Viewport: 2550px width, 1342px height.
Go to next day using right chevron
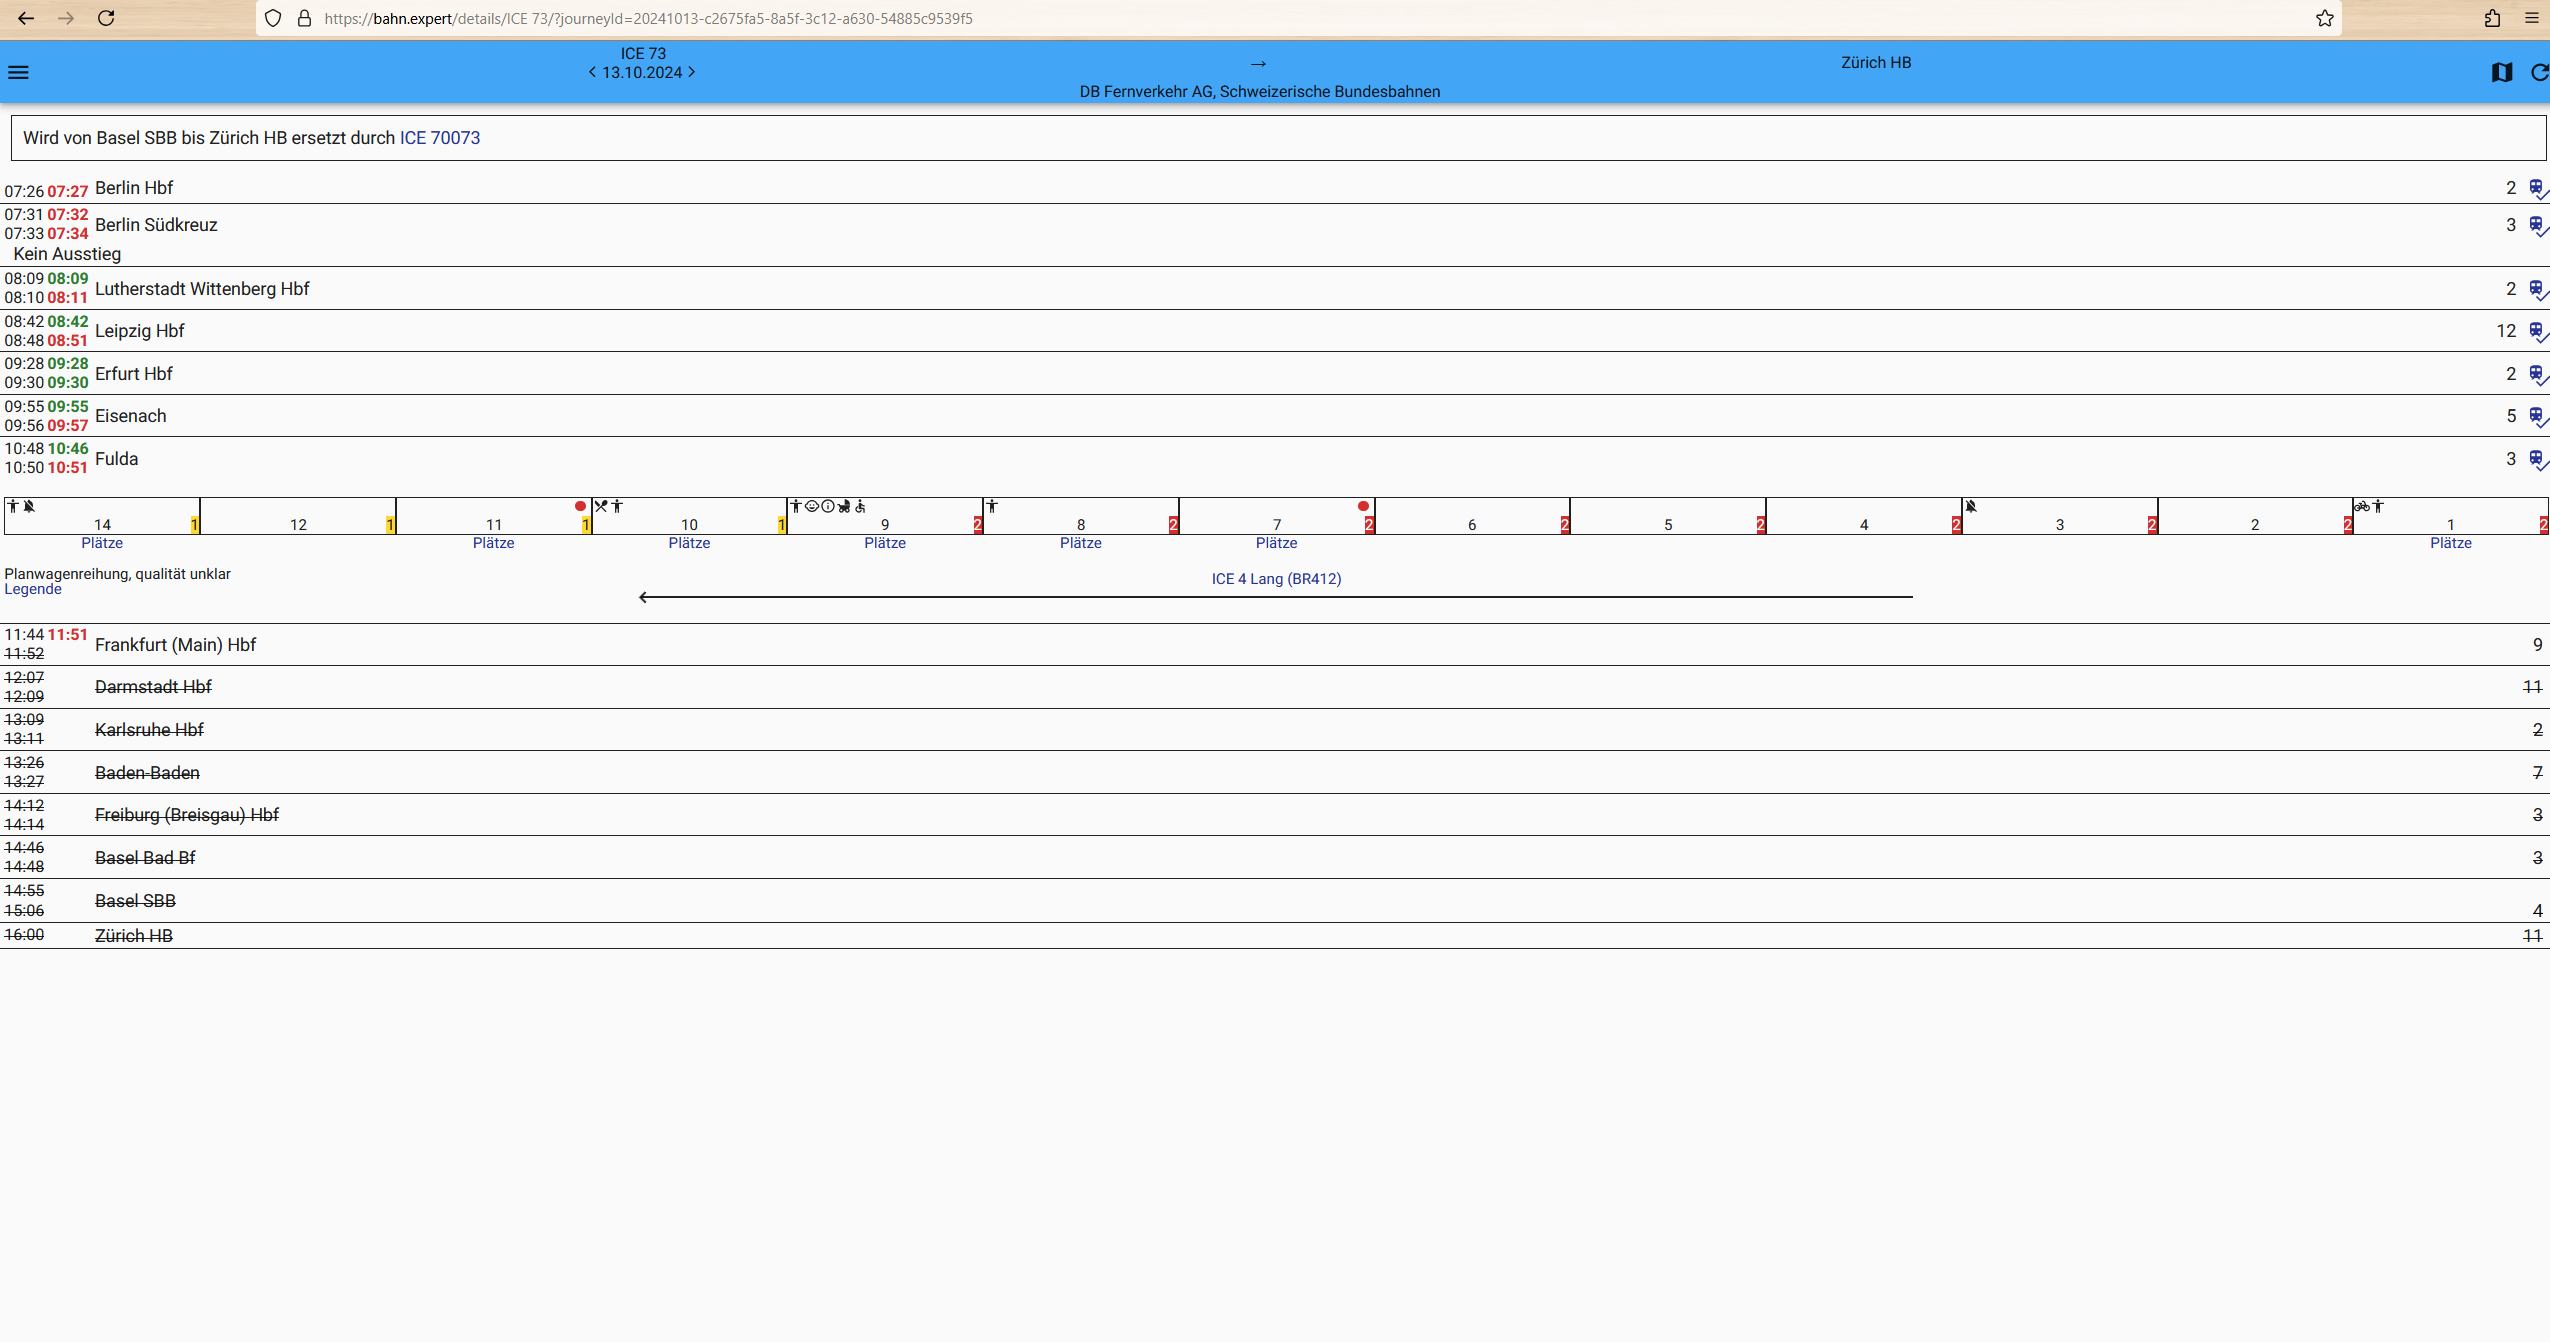click(x=691, y=72)
